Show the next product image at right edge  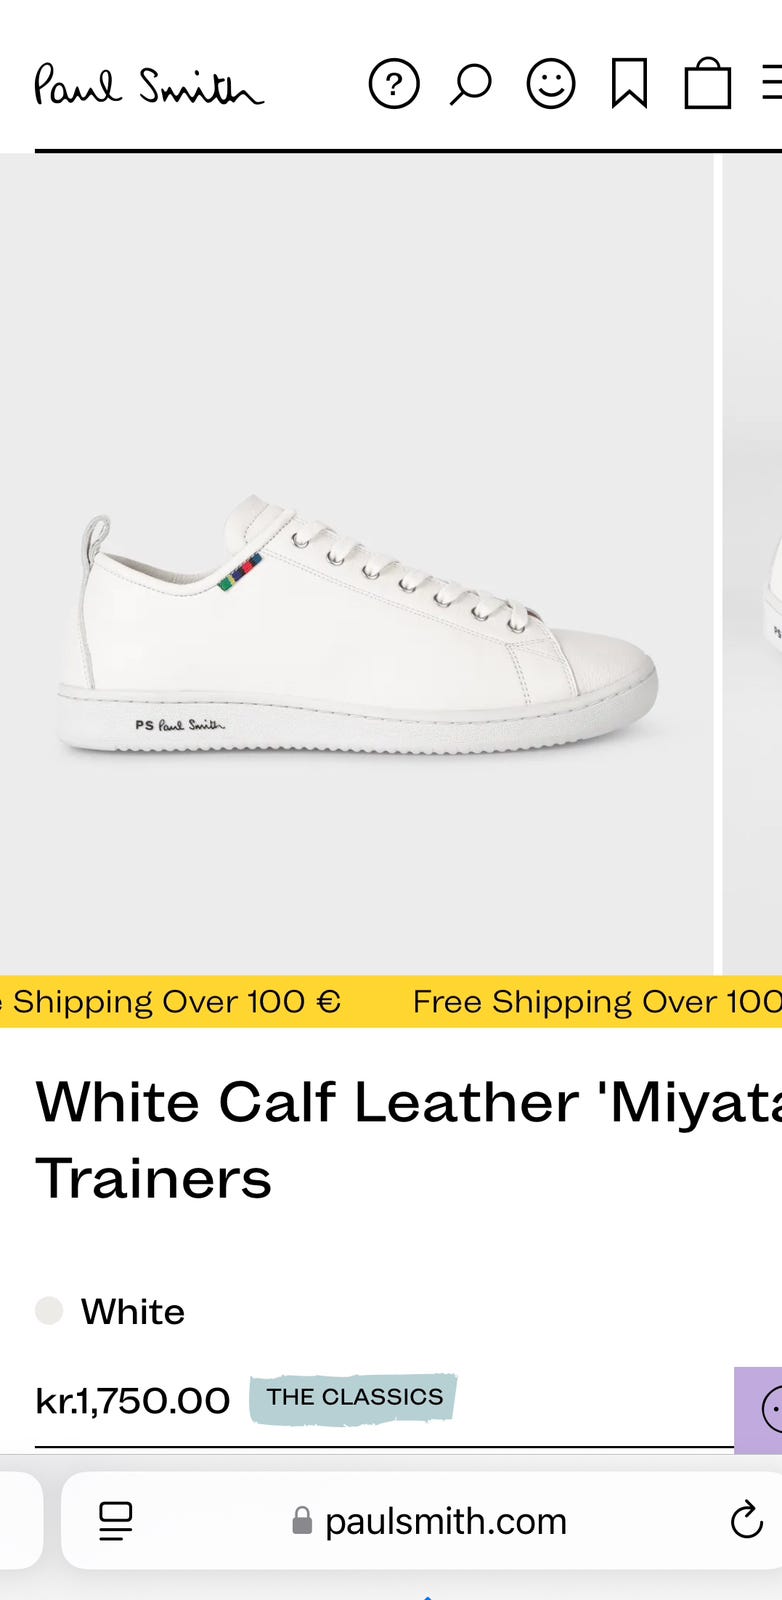[753, 564]
